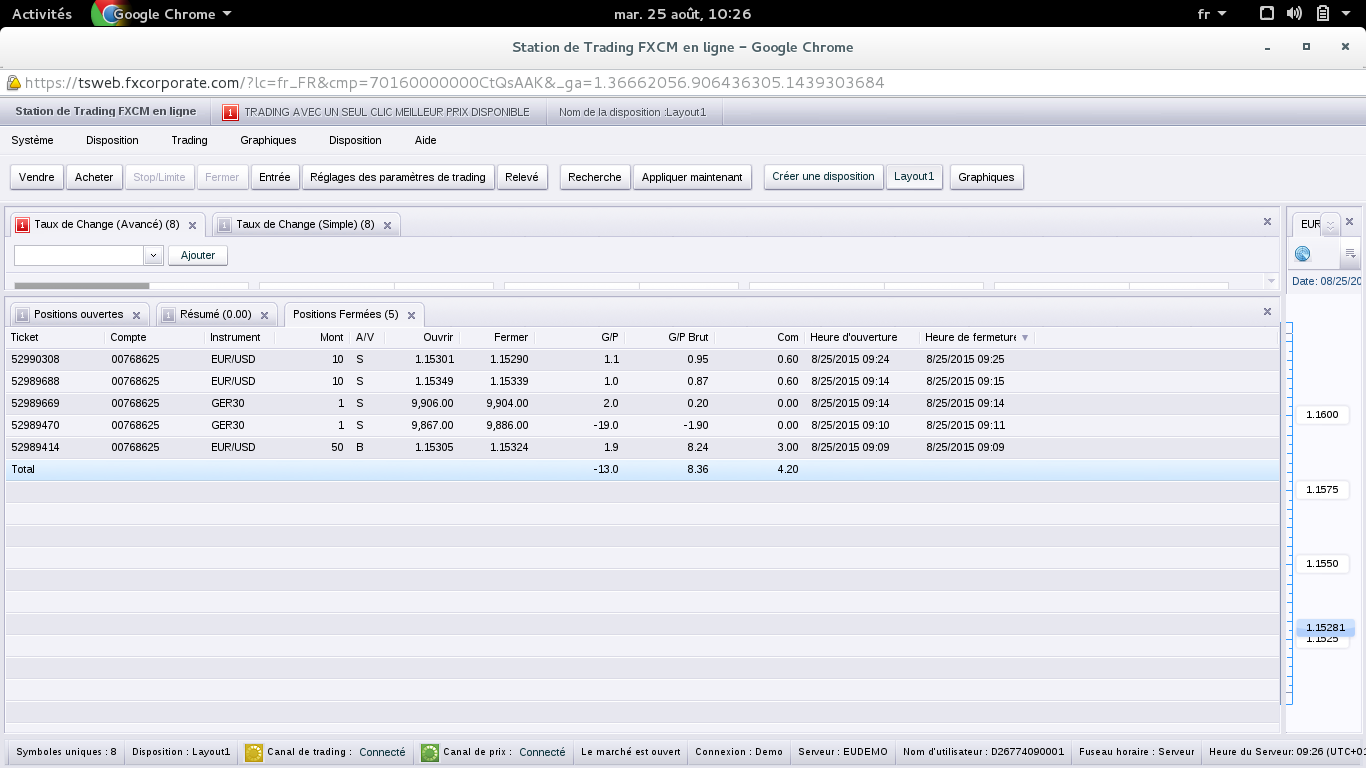
Task: Open the symbol combo box dropdown arrow
Action: coord(153,255)
